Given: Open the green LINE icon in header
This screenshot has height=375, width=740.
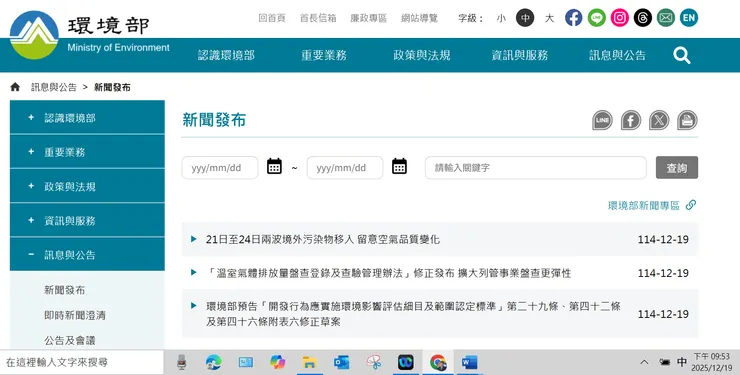Looking at the screenshot, I should tap(597, 18).
